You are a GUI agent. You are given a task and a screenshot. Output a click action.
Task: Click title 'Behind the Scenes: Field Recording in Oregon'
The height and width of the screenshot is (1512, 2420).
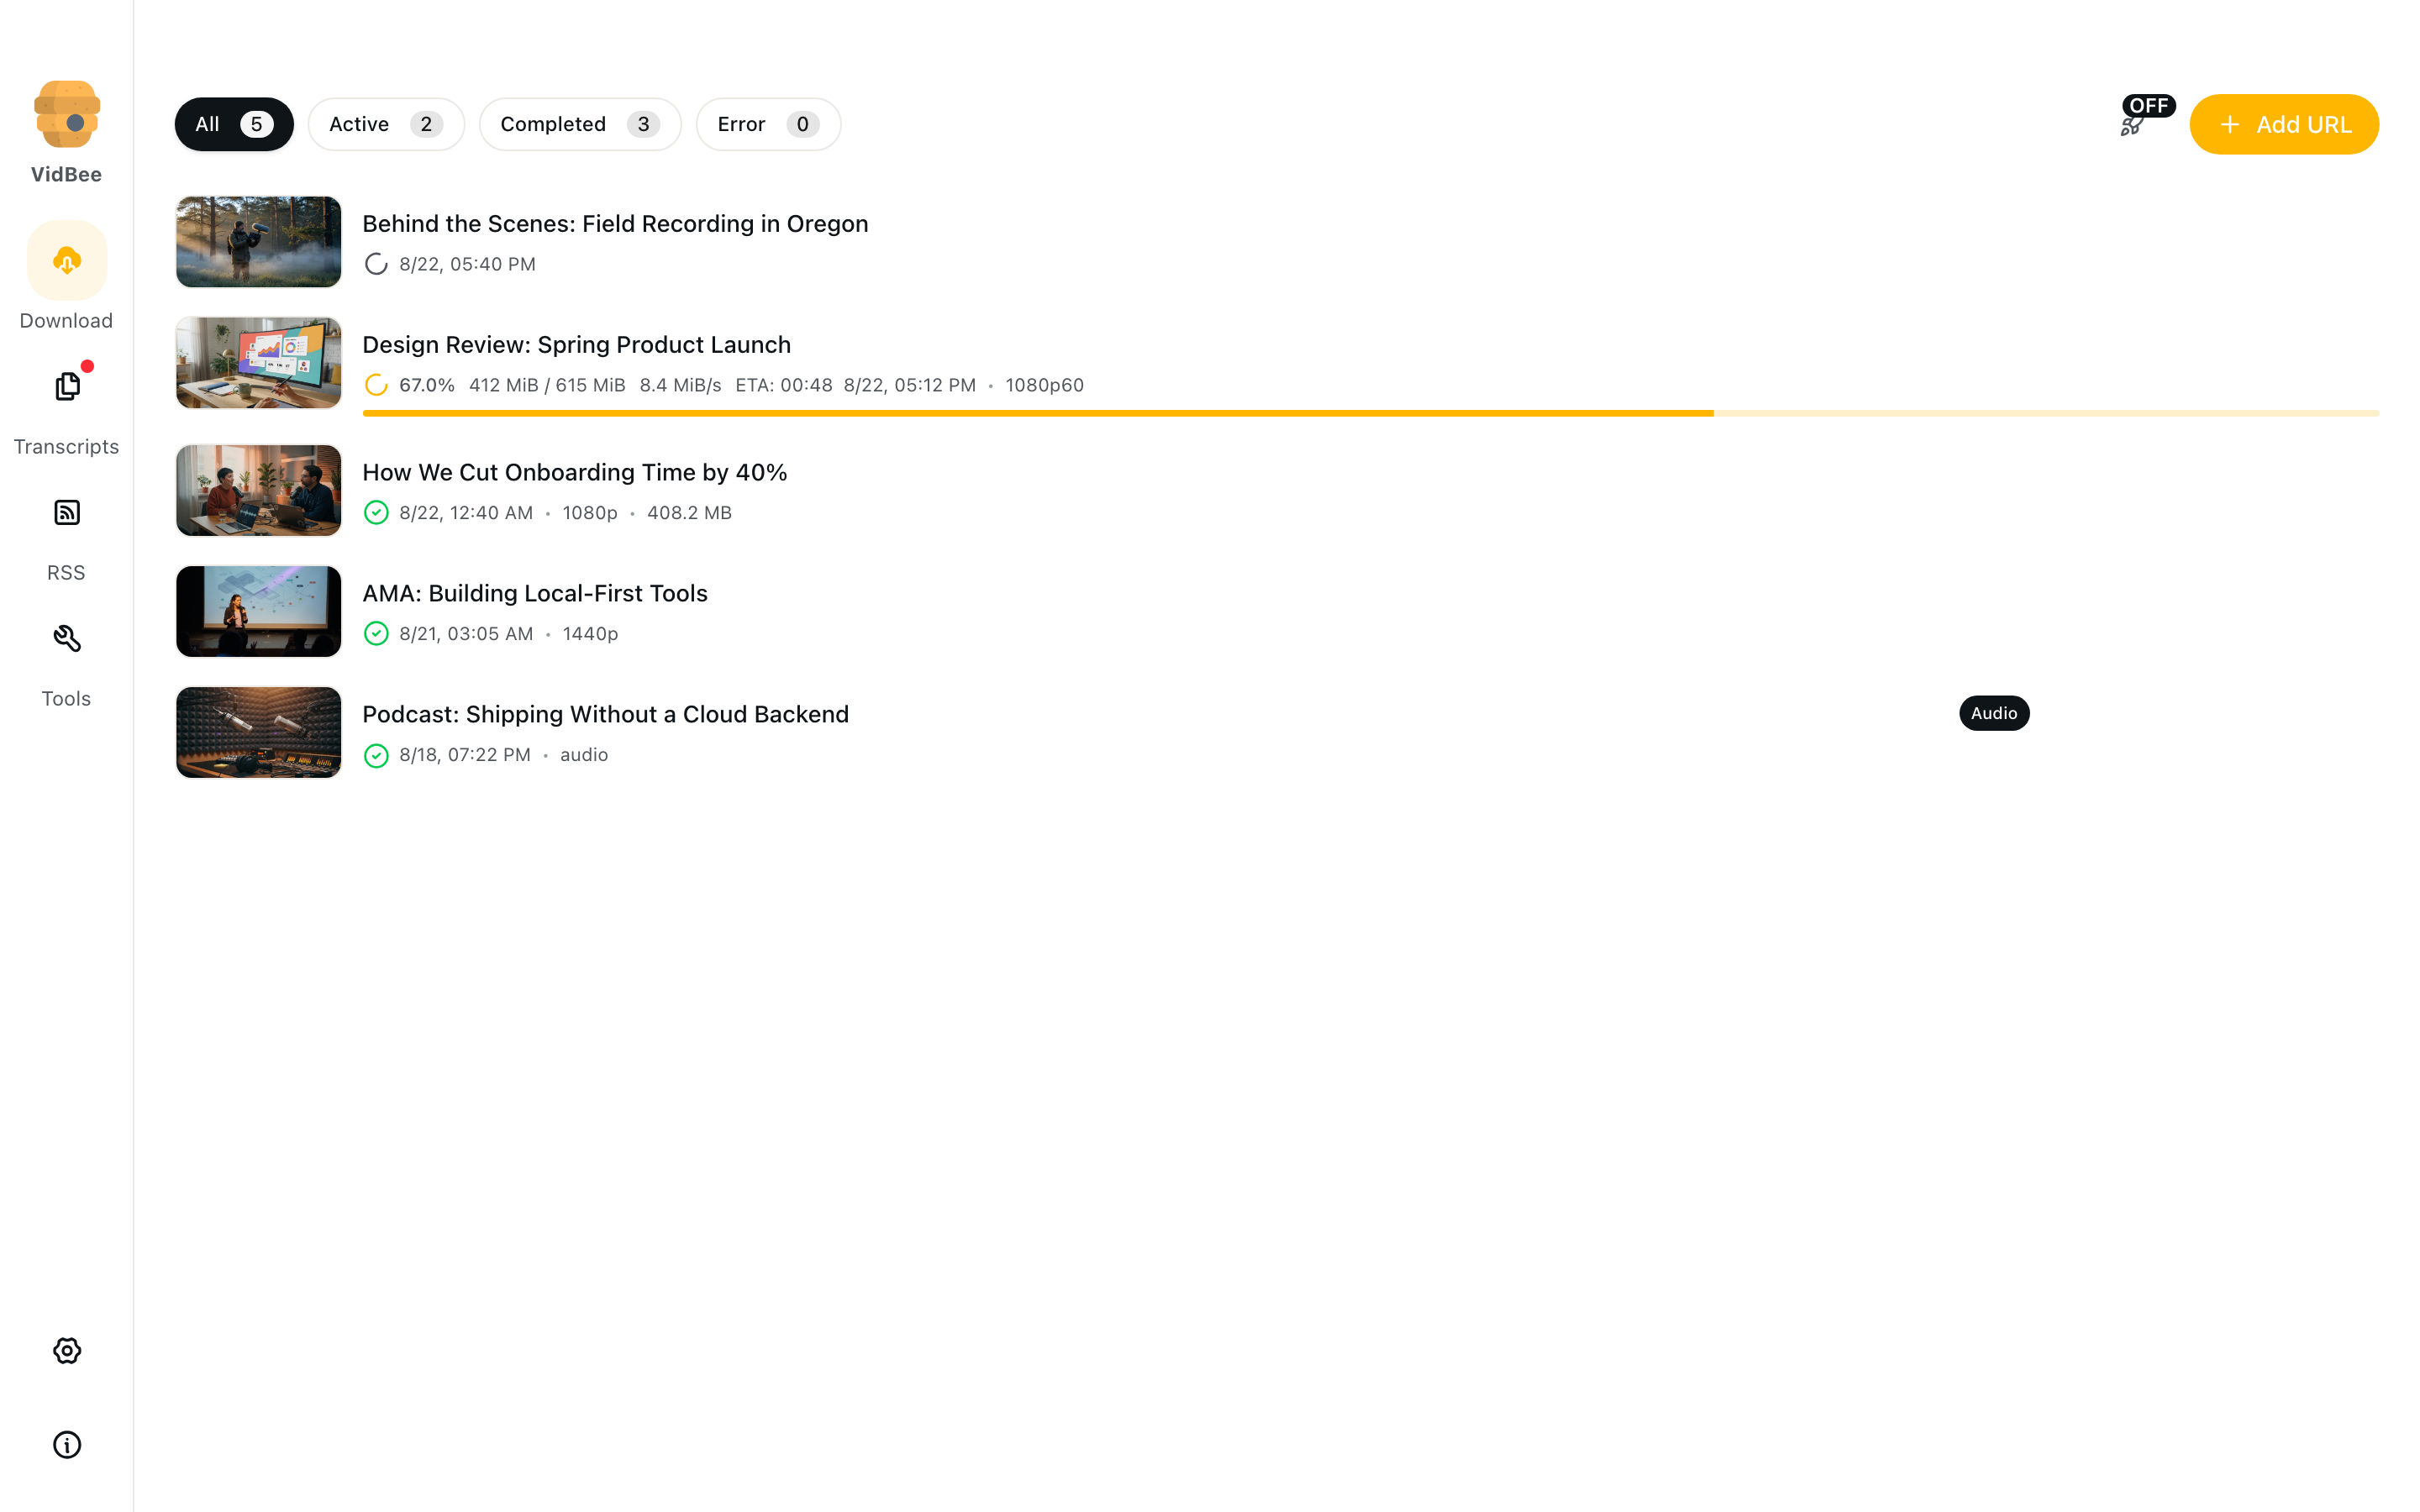tap(615, 224)
